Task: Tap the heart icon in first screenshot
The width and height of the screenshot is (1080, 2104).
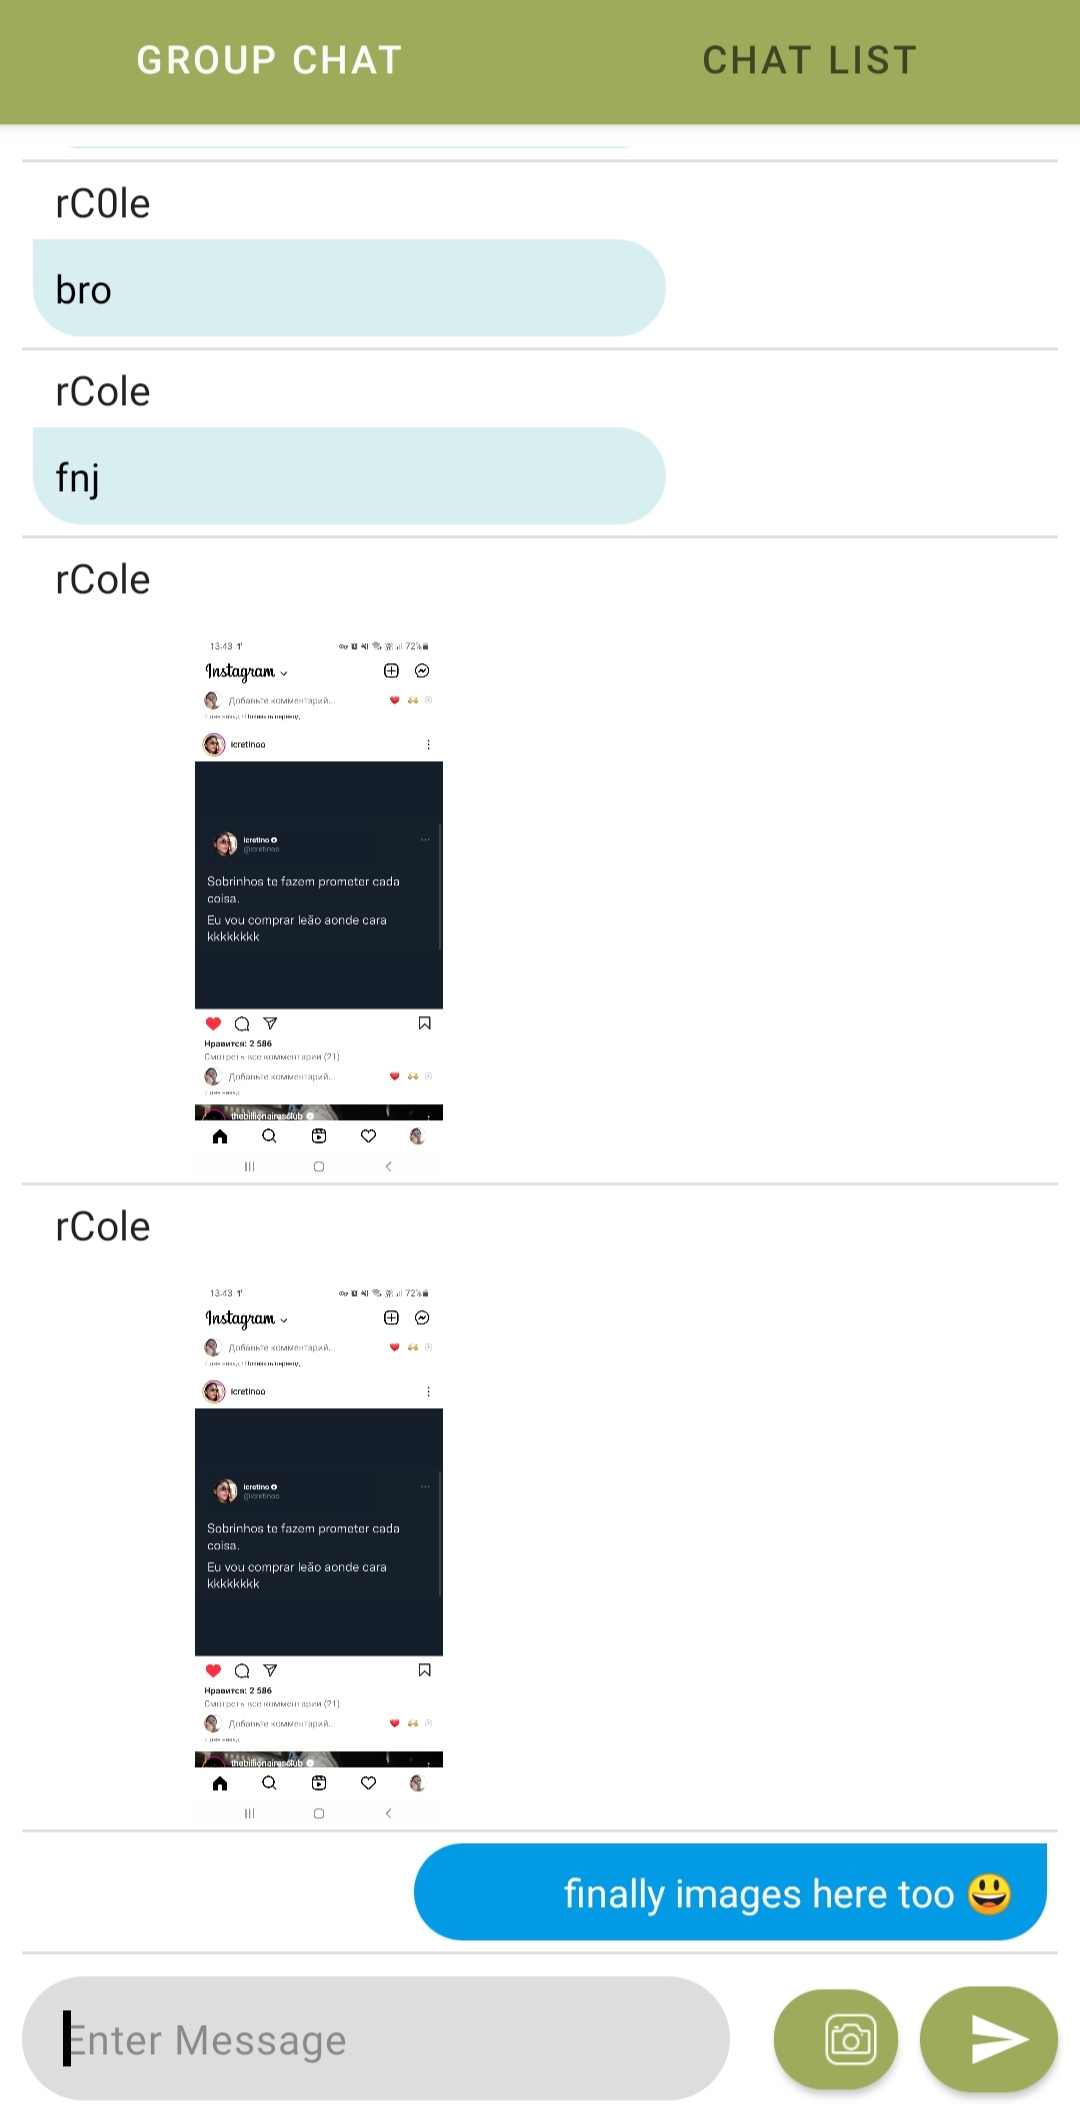Action: 213,1023
